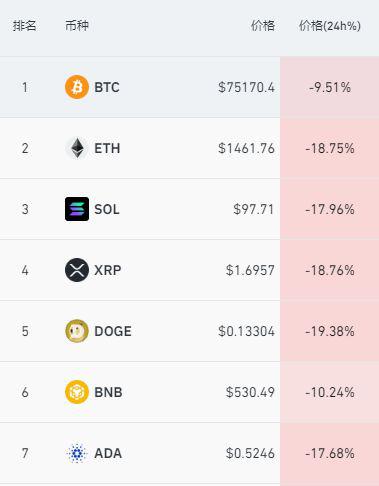The height and width of the screenshot is (486, 379).
Task: Sort by the 价格 column header
Action: click(x=263, y=26)
